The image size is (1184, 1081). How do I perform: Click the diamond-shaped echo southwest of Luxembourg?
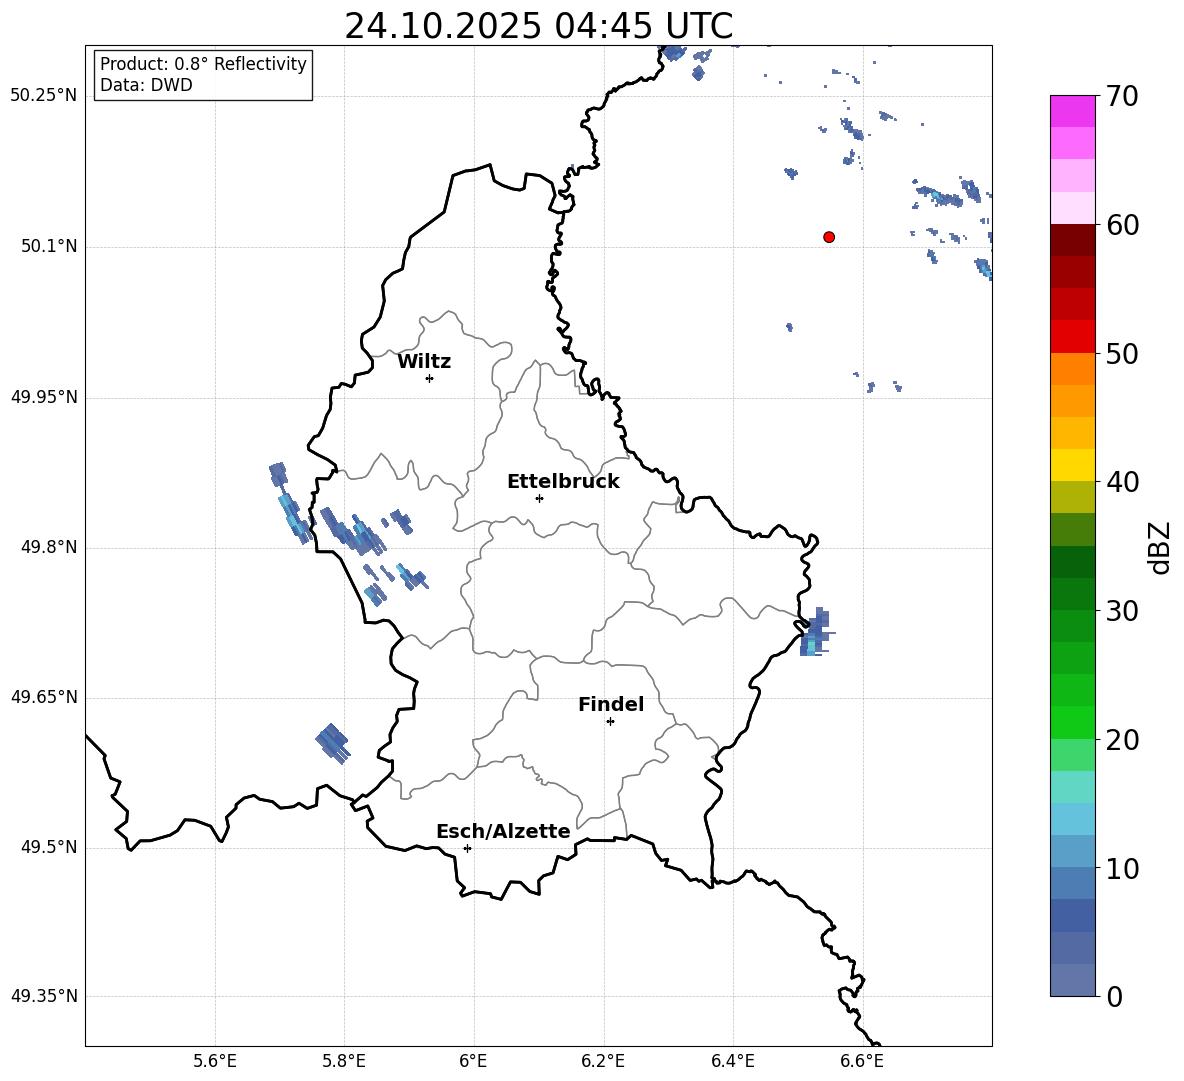tap(333, 744)
